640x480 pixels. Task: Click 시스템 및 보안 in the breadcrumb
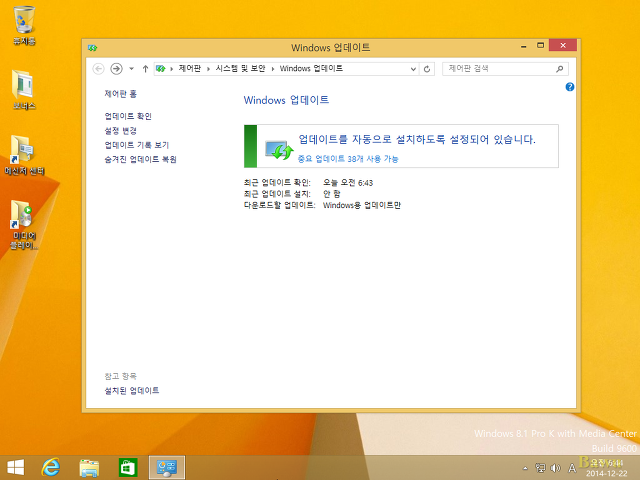coord(240,69)
